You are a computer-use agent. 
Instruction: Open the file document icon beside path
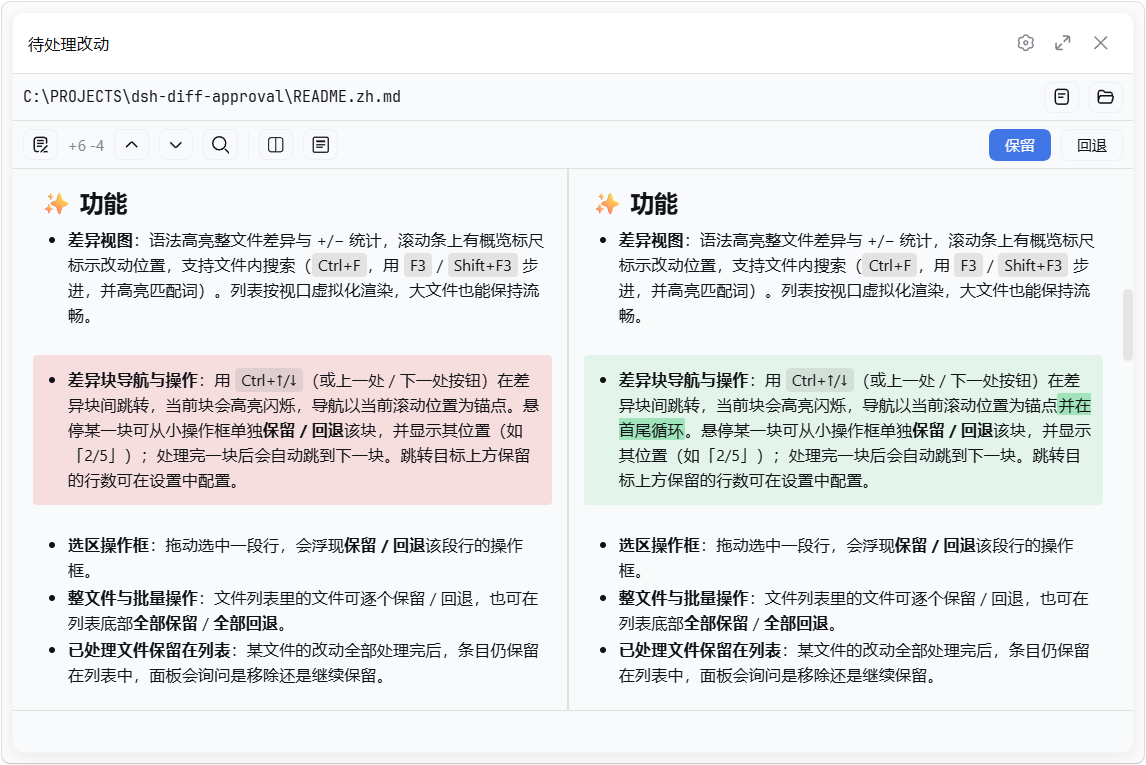[1062, 96]
